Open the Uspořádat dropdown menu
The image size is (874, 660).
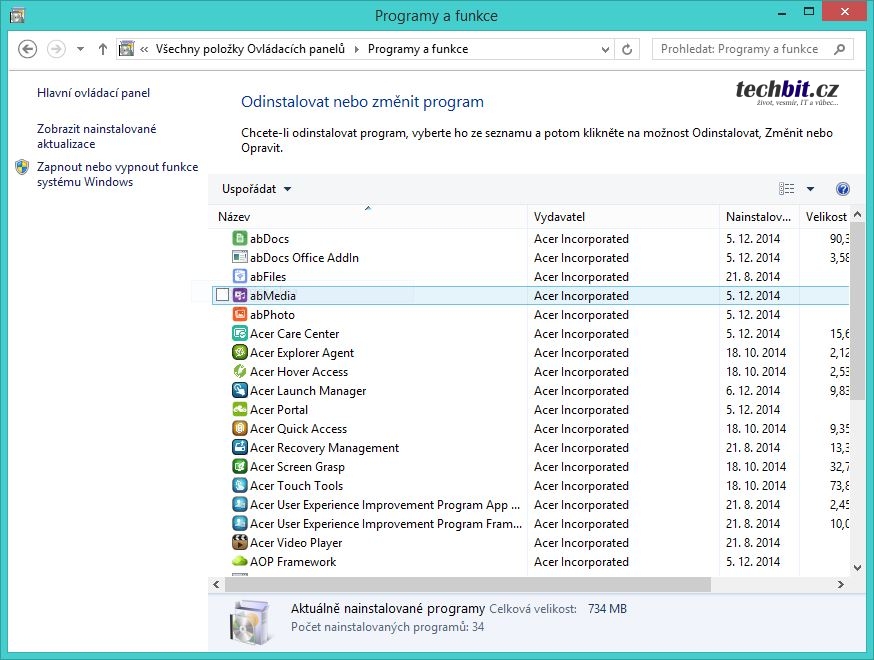256,189
